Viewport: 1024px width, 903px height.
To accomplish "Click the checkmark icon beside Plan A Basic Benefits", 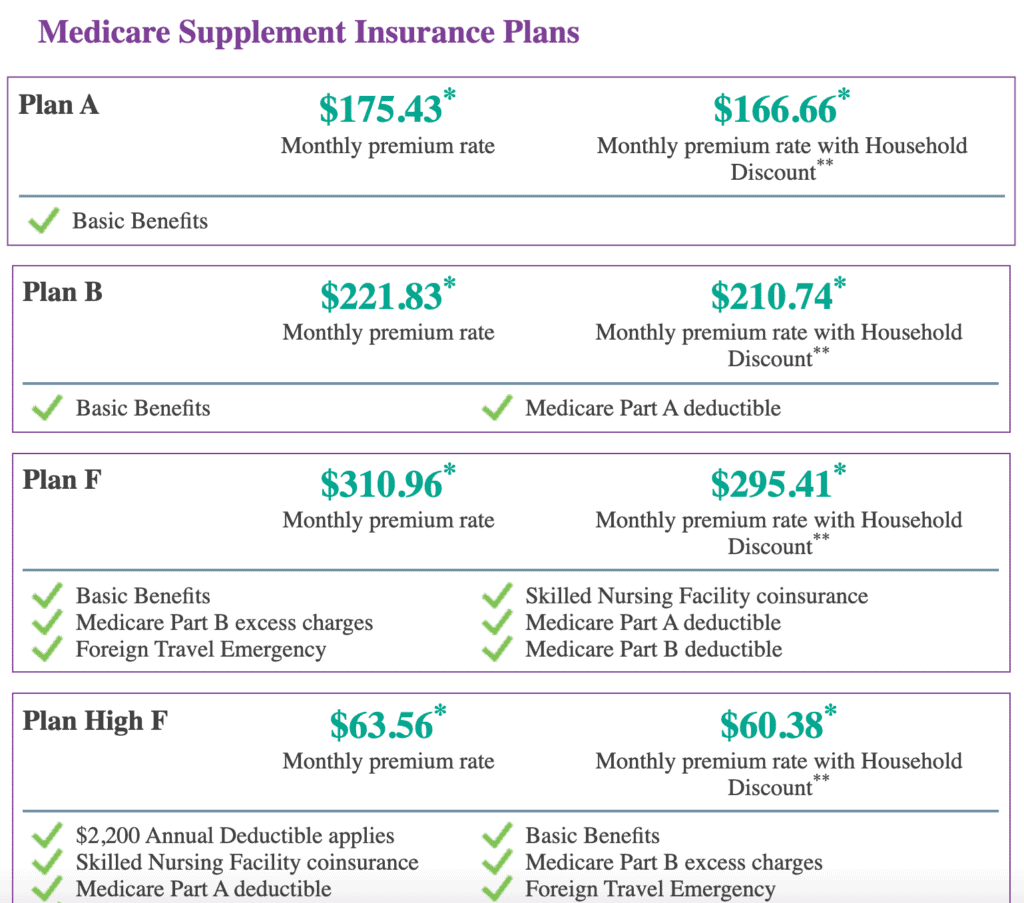I will click(x=43, y=221).
